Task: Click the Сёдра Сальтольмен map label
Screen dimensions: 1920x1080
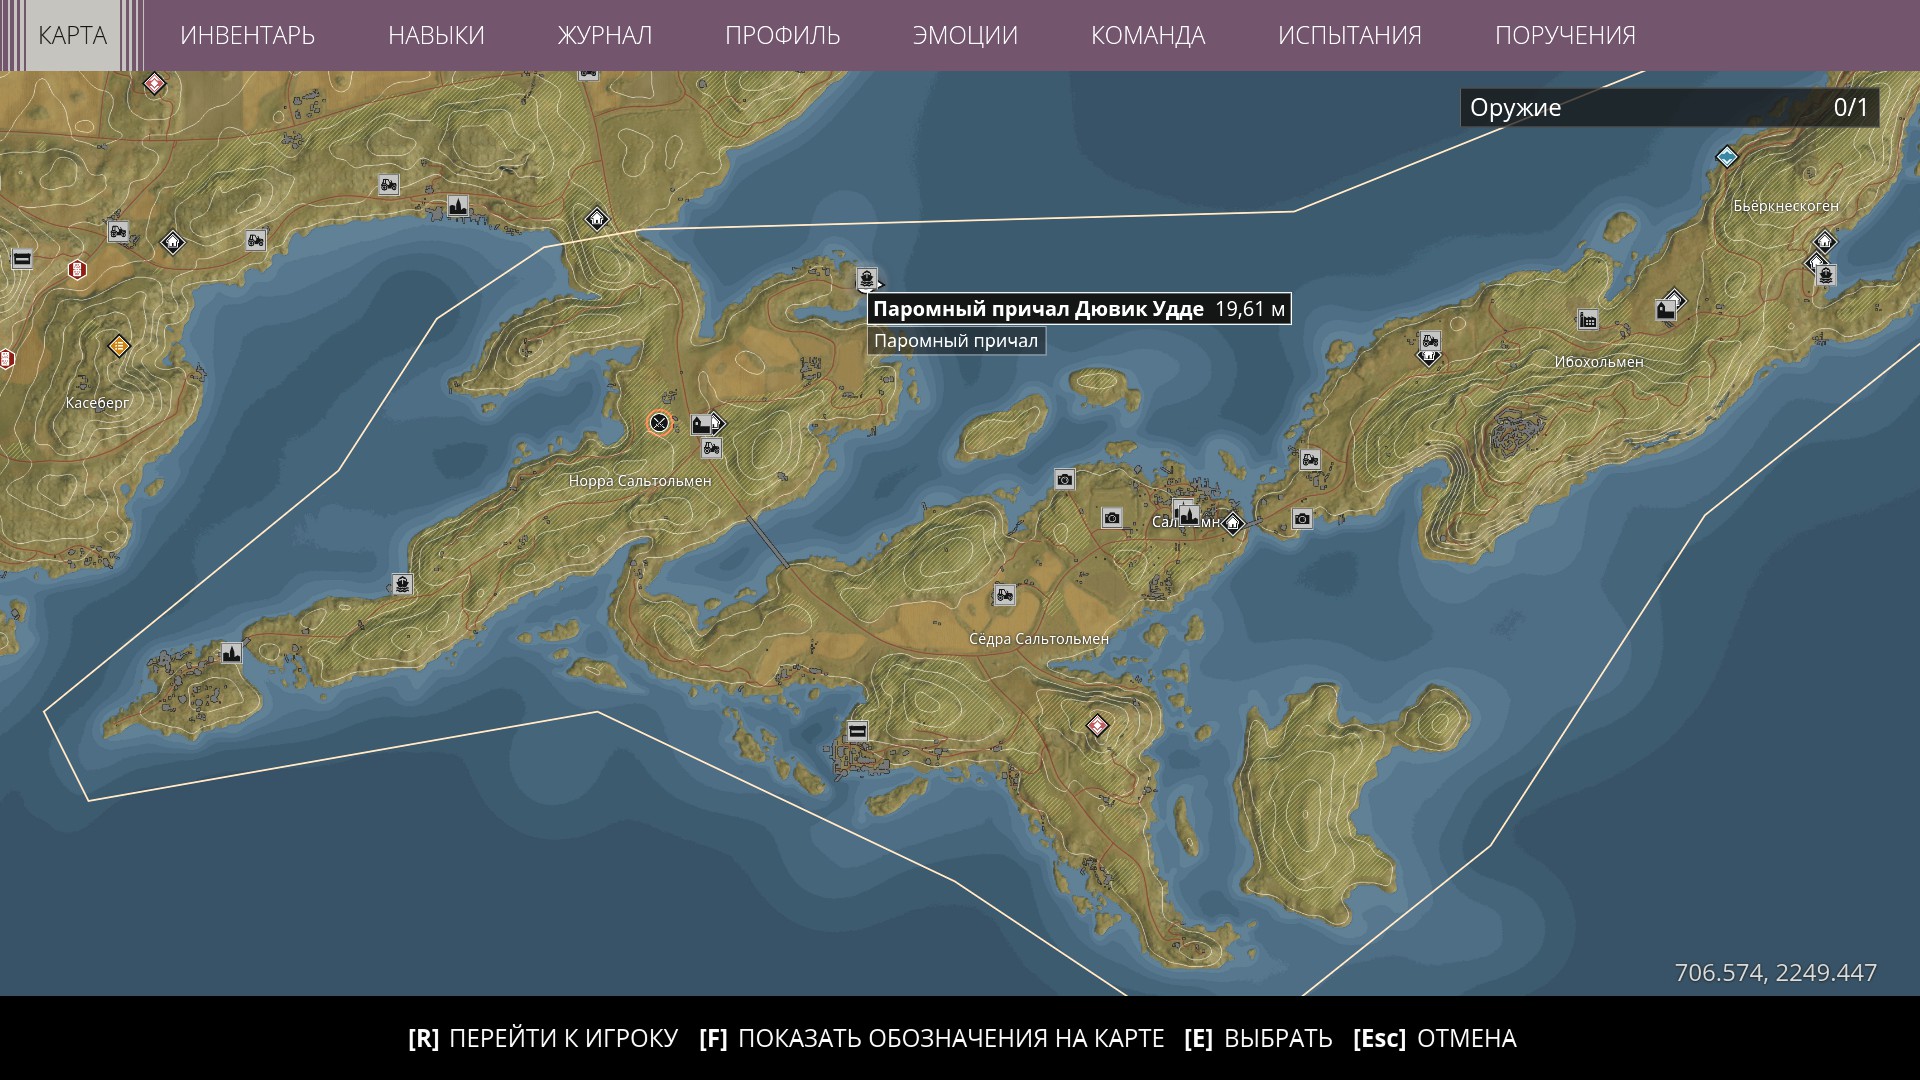Action: tap(1039, 639)
